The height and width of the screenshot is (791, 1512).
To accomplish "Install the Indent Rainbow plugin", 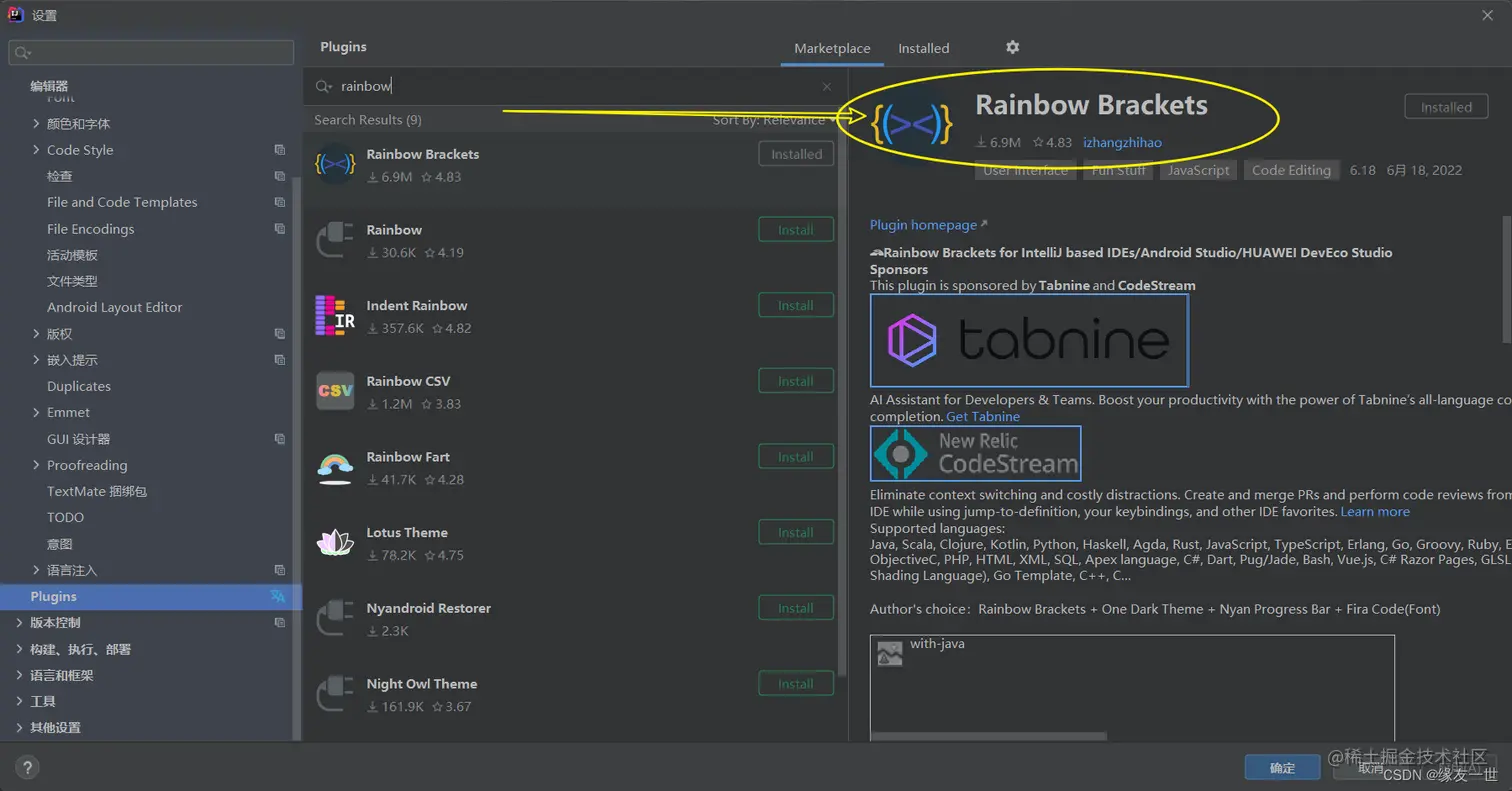I will 796,305.
